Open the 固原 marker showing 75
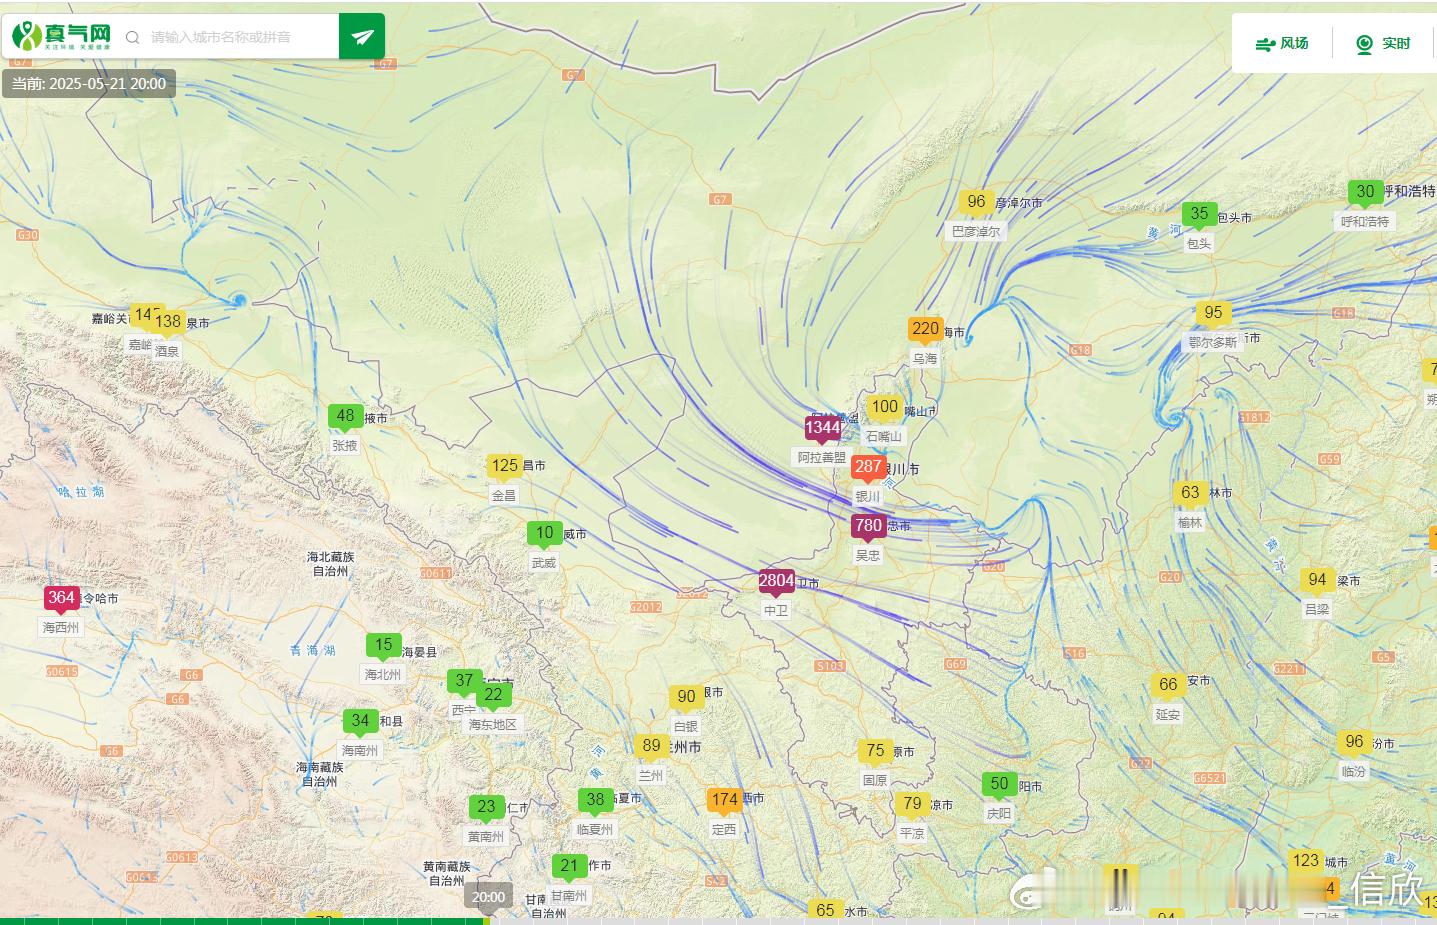Image resolution: width=1437 pixels, height=925 pixels. click(874, 751)
